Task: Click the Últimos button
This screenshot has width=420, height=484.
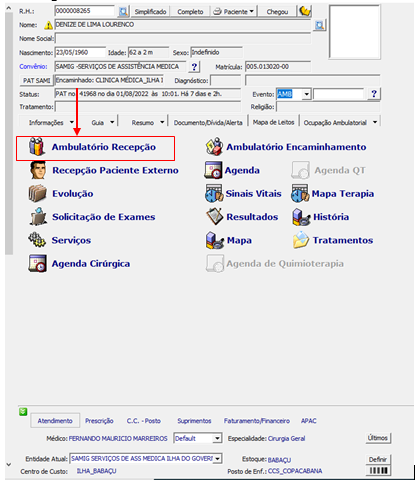Action: [378, 438]
